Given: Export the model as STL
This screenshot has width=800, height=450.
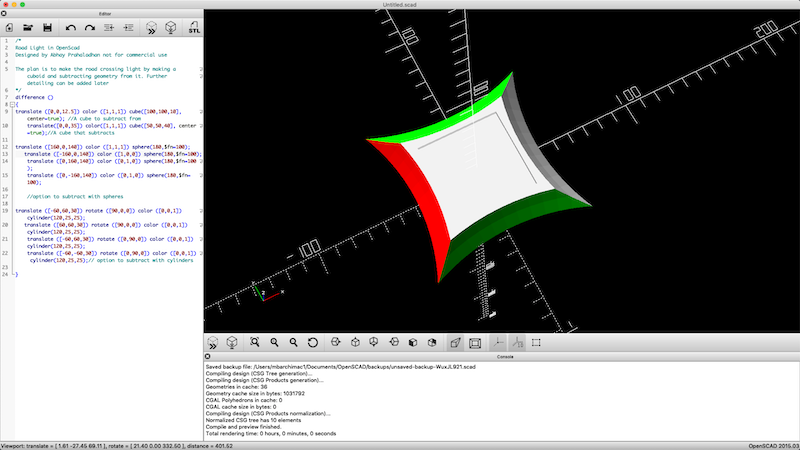Looking at the screenshot, I should 194,28.
